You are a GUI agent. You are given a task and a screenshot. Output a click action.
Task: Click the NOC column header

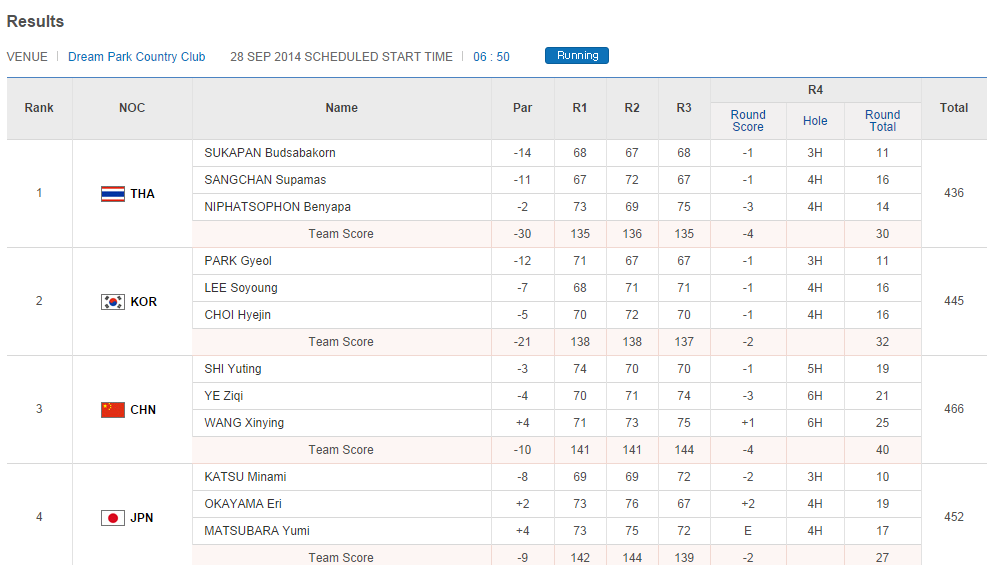[x=132, y=108]
